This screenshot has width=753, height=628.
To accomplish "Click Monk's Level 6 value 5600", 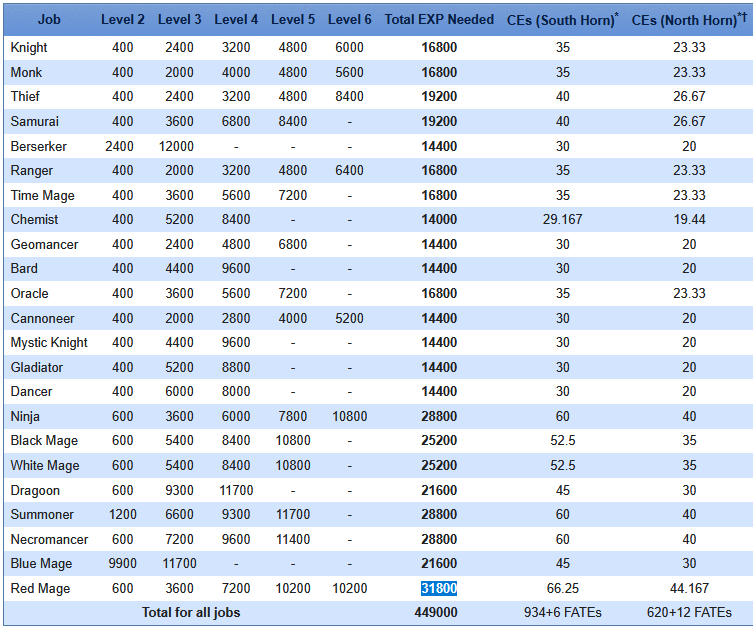I will coord(349,72).
